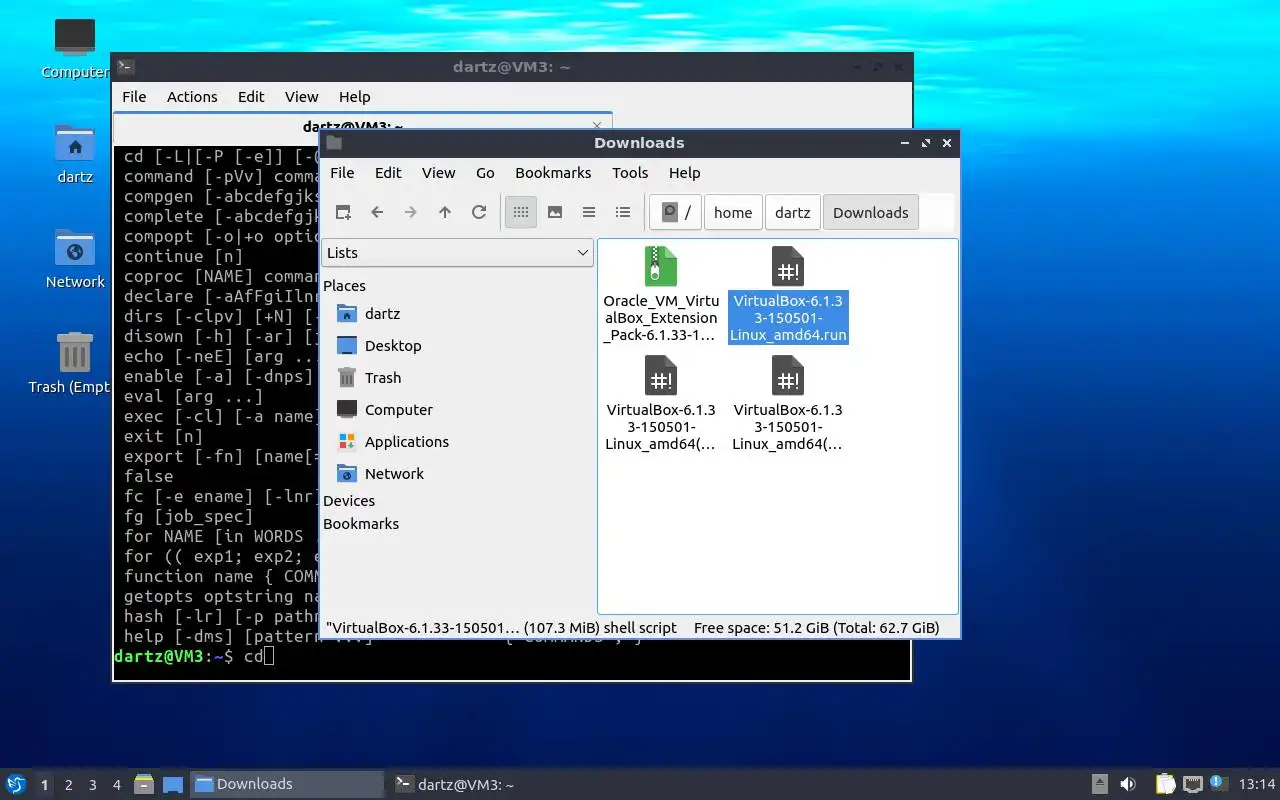Switch to detailed list view mode

pos(623,212)
